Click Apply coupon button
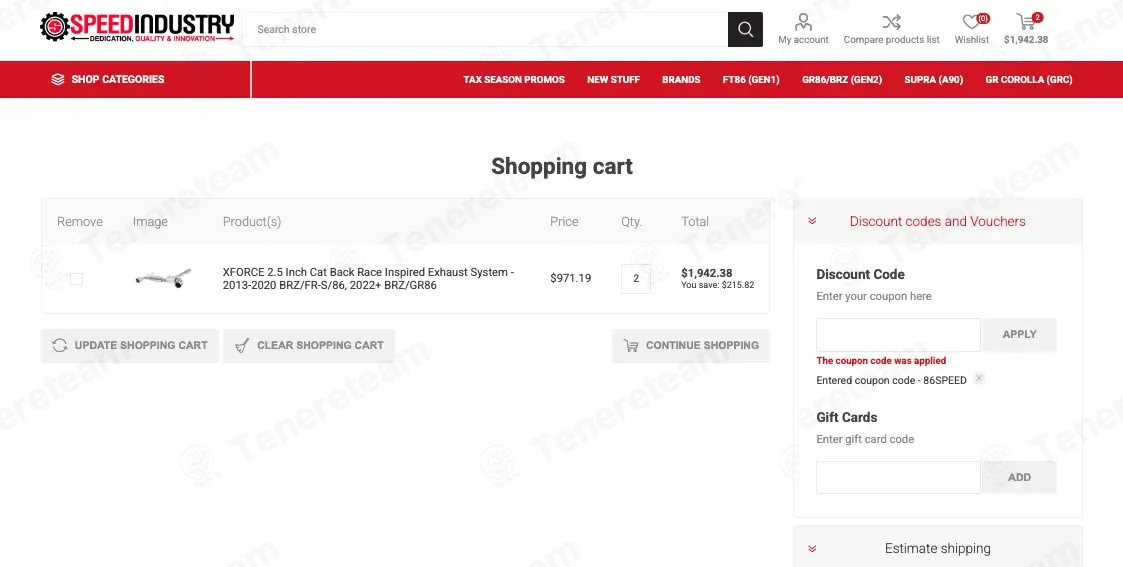Screen dimensions: 1123x567 [x=1019, y=334]
